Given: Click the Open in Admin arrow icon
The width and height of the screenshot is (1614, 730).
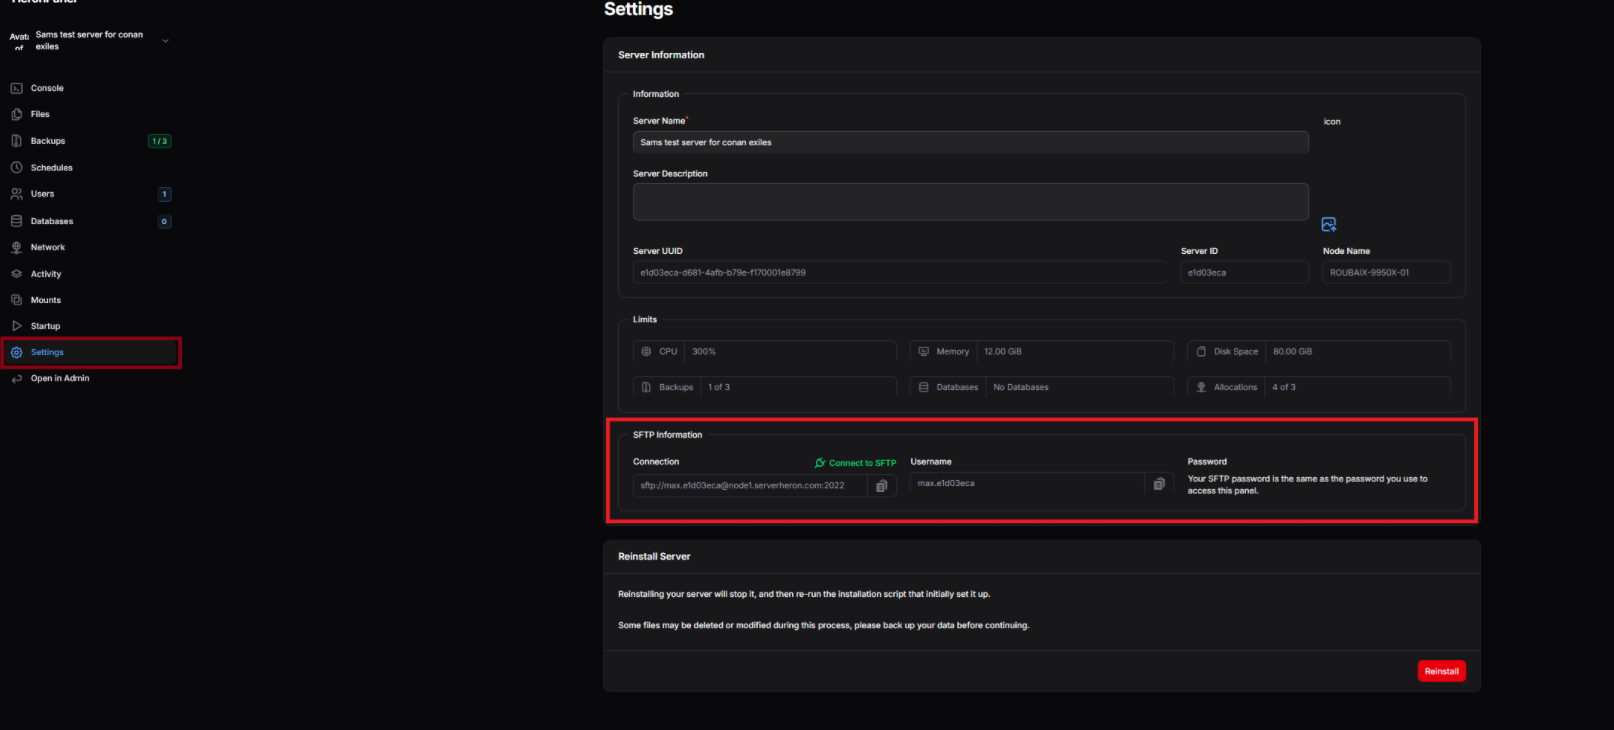Looking at the screenshot, I should tap(17, 378).
